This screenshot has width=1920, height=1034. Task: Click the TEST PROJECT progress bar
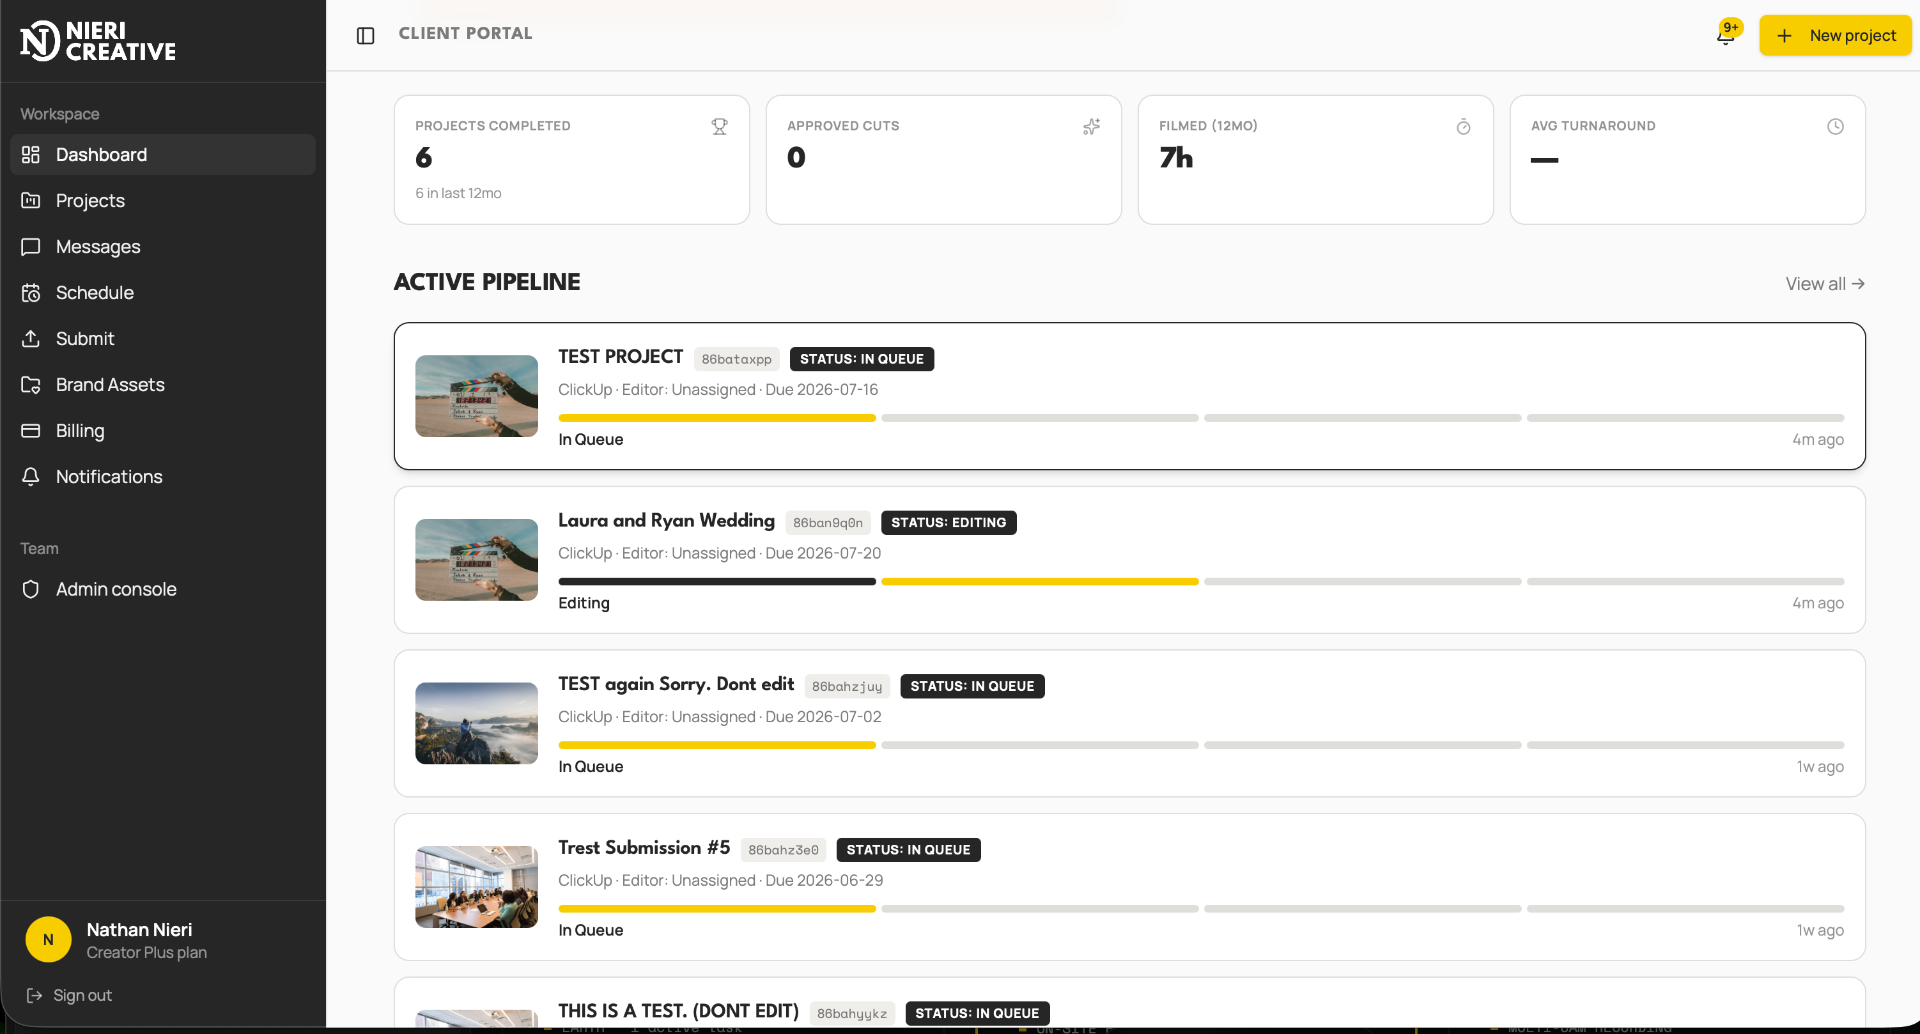[1201, 418]
